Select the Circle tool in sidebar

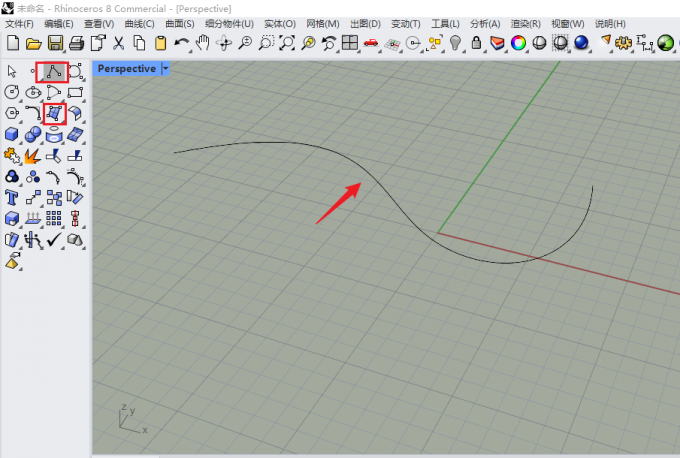click(x=12, y=92)
